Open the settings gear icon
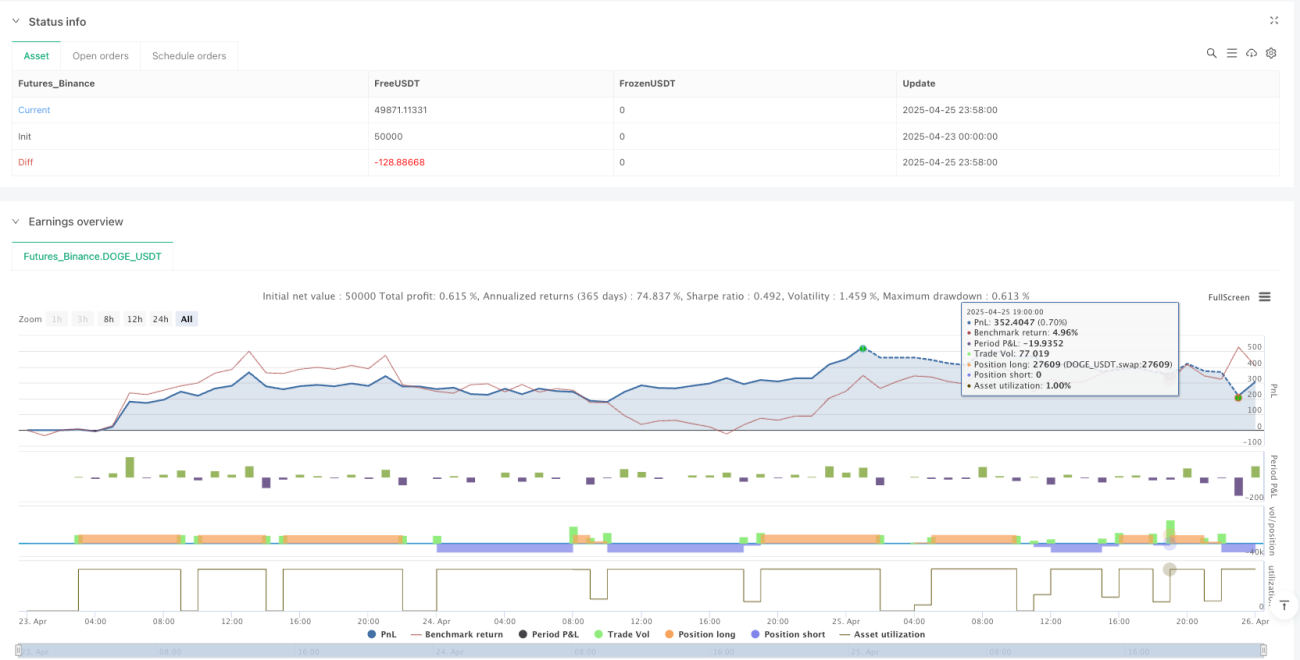This screenshot has width=1300, height=660. coord(1271,53)
